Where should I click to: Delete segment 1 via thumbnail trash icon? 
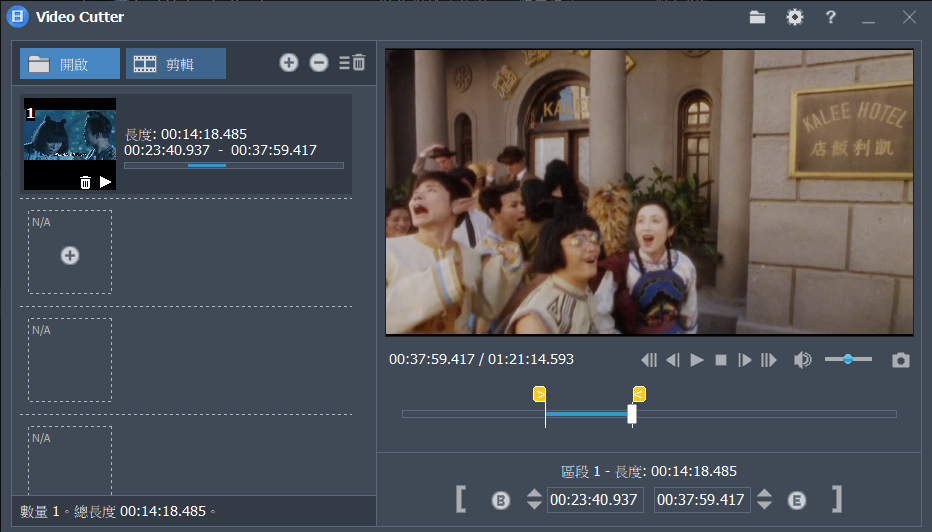pyautogui.click(x=85, y=182)
